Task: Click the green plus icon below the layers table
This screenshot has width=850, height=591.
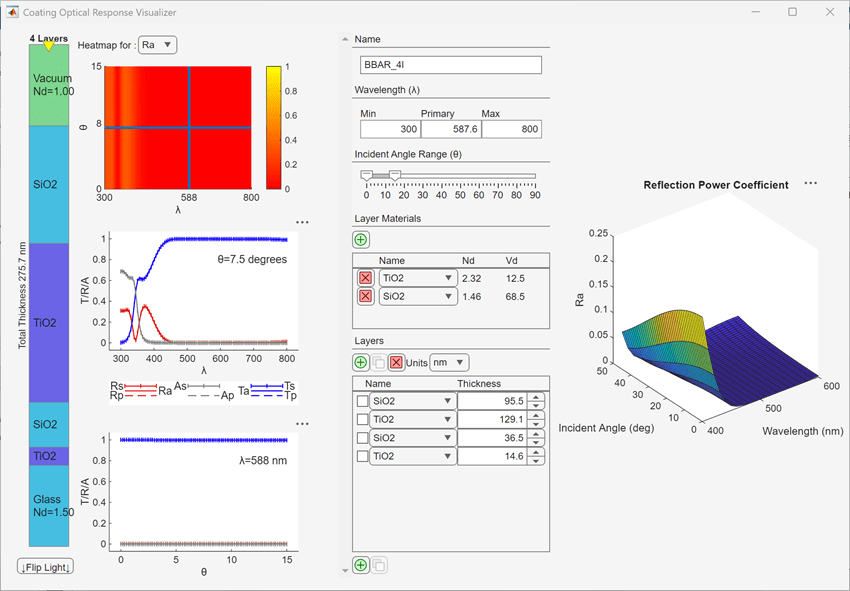Action: click(361, 566)
